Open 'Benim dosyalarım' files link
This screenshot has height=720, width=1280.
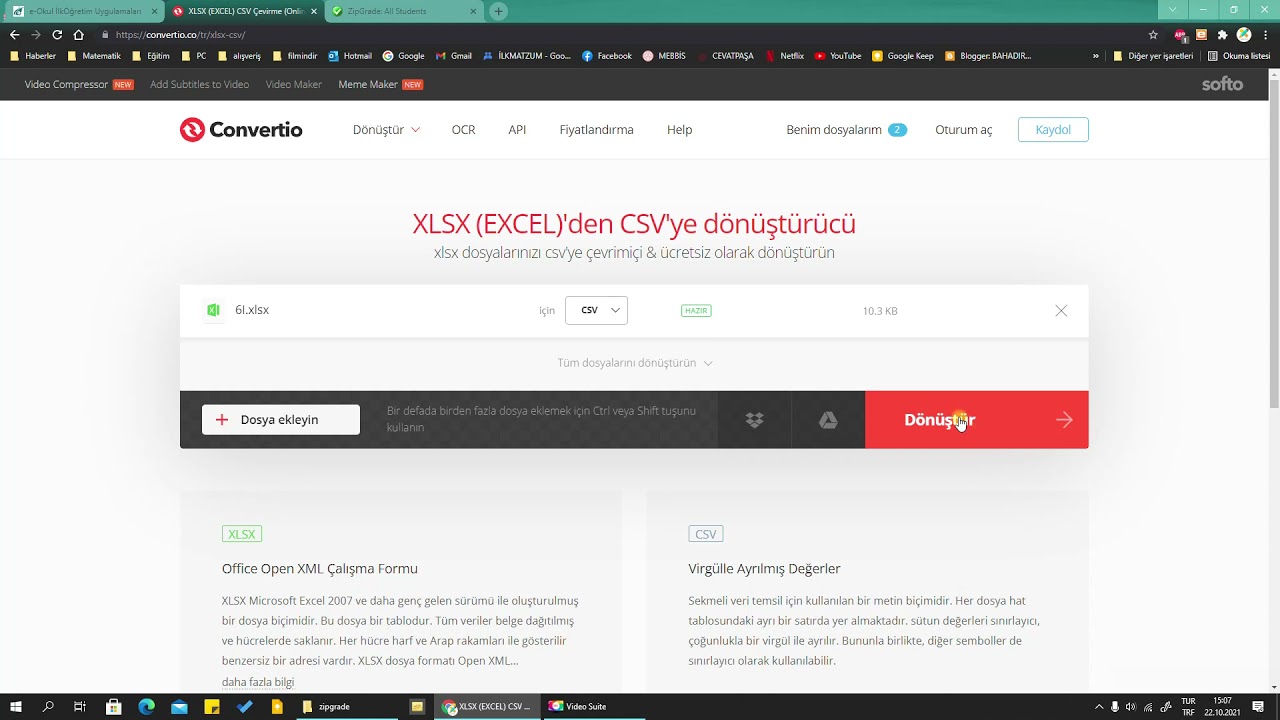click(846, 130)
